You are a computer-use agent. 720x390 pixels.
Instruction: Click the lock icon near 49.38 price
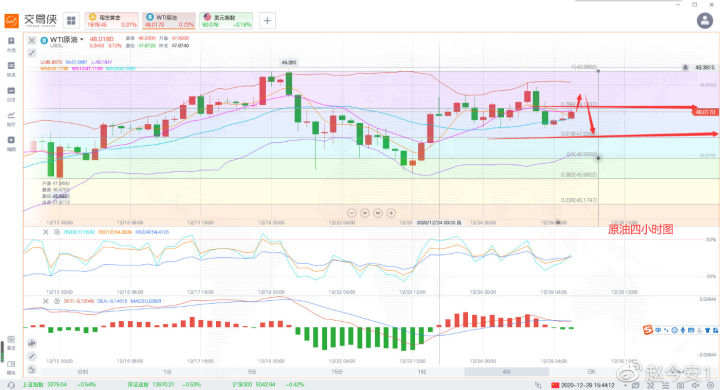685,68
